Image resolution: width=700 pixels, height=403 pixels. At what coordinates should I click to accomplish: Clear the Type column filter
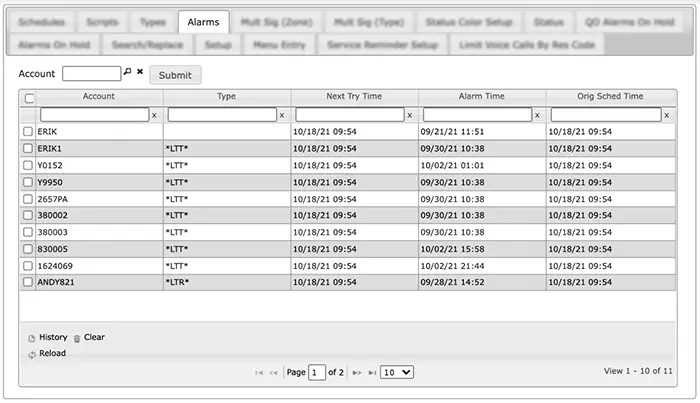point(282,116)
